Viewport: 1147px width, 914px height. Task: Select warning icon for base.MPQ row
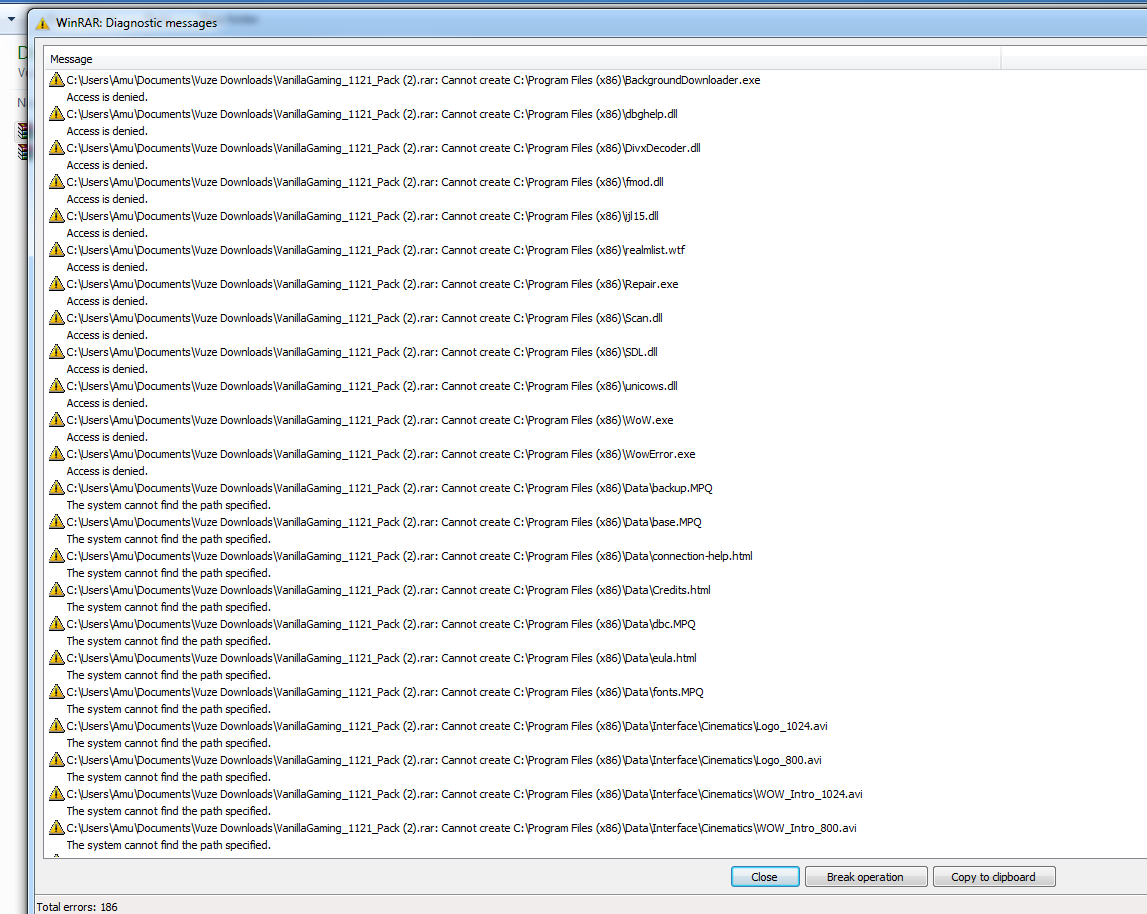pos(56,521)
